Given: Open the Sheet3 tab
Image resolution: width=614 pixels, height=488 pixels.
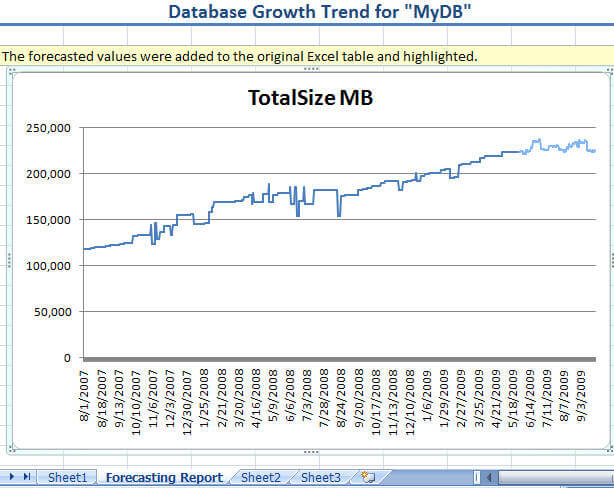Looking at the screenshot, I should click(x=321, y=477).
